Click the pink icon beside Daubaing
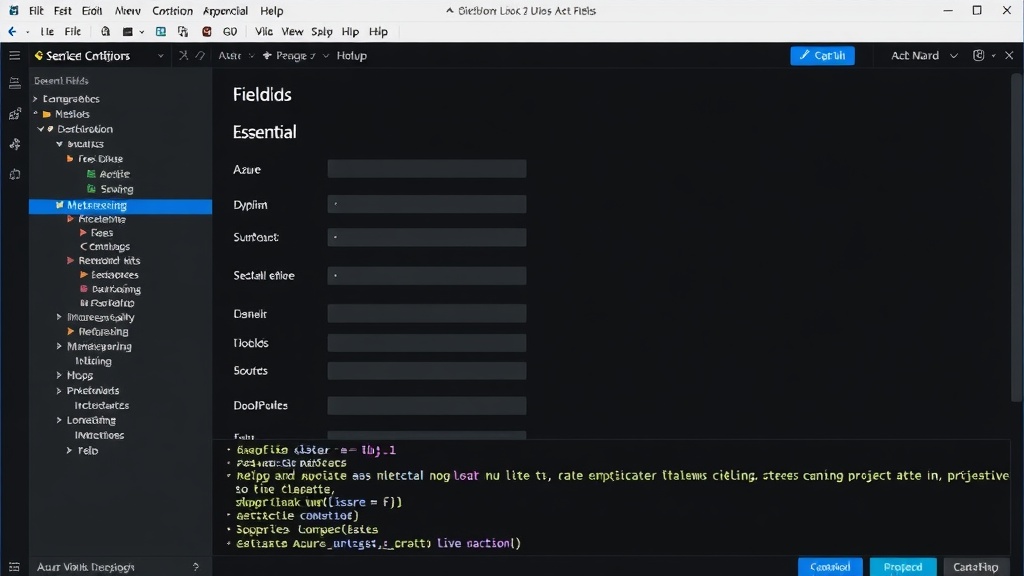The width and height of the screenshot is (1024, 576). 84,289
